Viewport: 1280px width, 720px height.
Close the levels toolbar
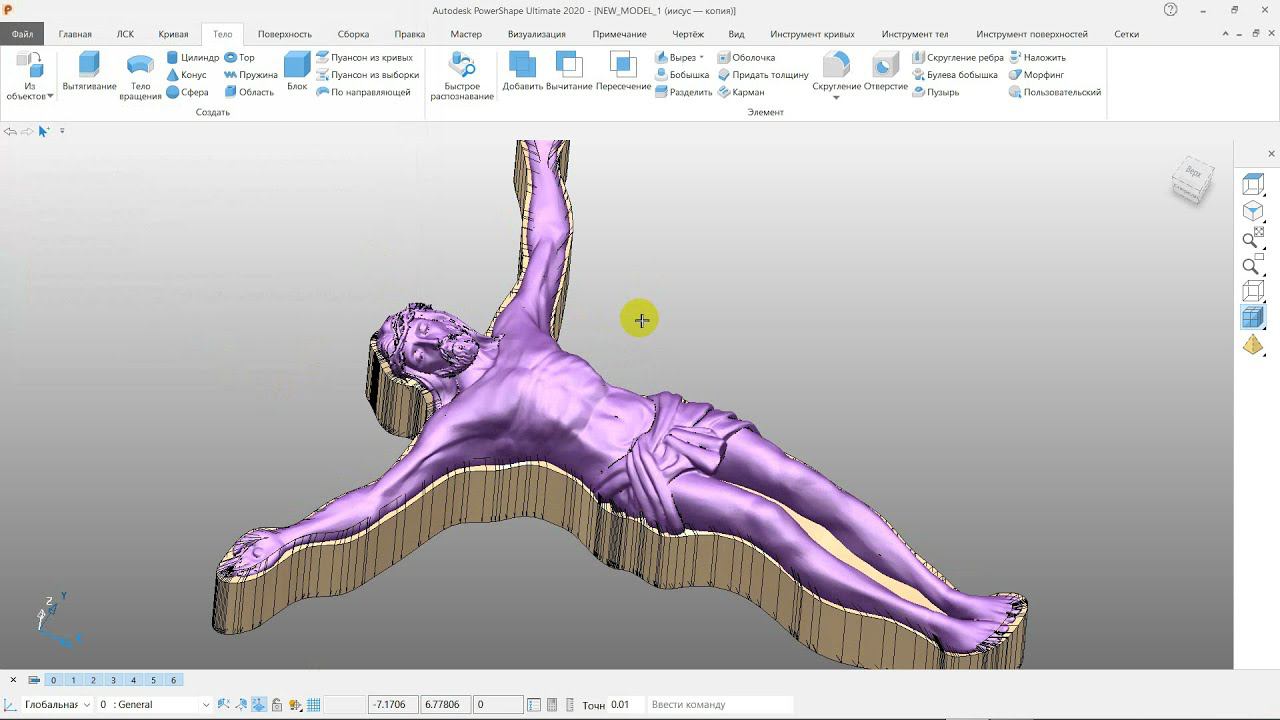pos(13,680)
